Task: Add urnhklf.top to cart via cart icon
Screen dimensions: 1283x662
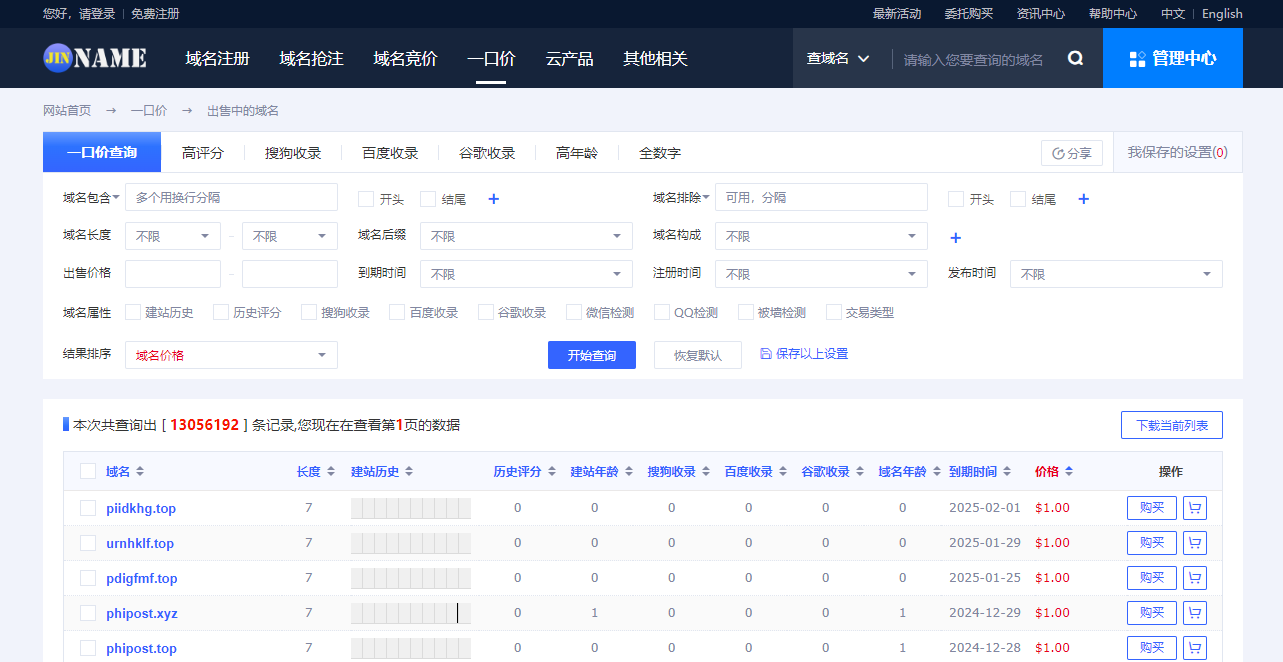Action: coord(1194,543)
